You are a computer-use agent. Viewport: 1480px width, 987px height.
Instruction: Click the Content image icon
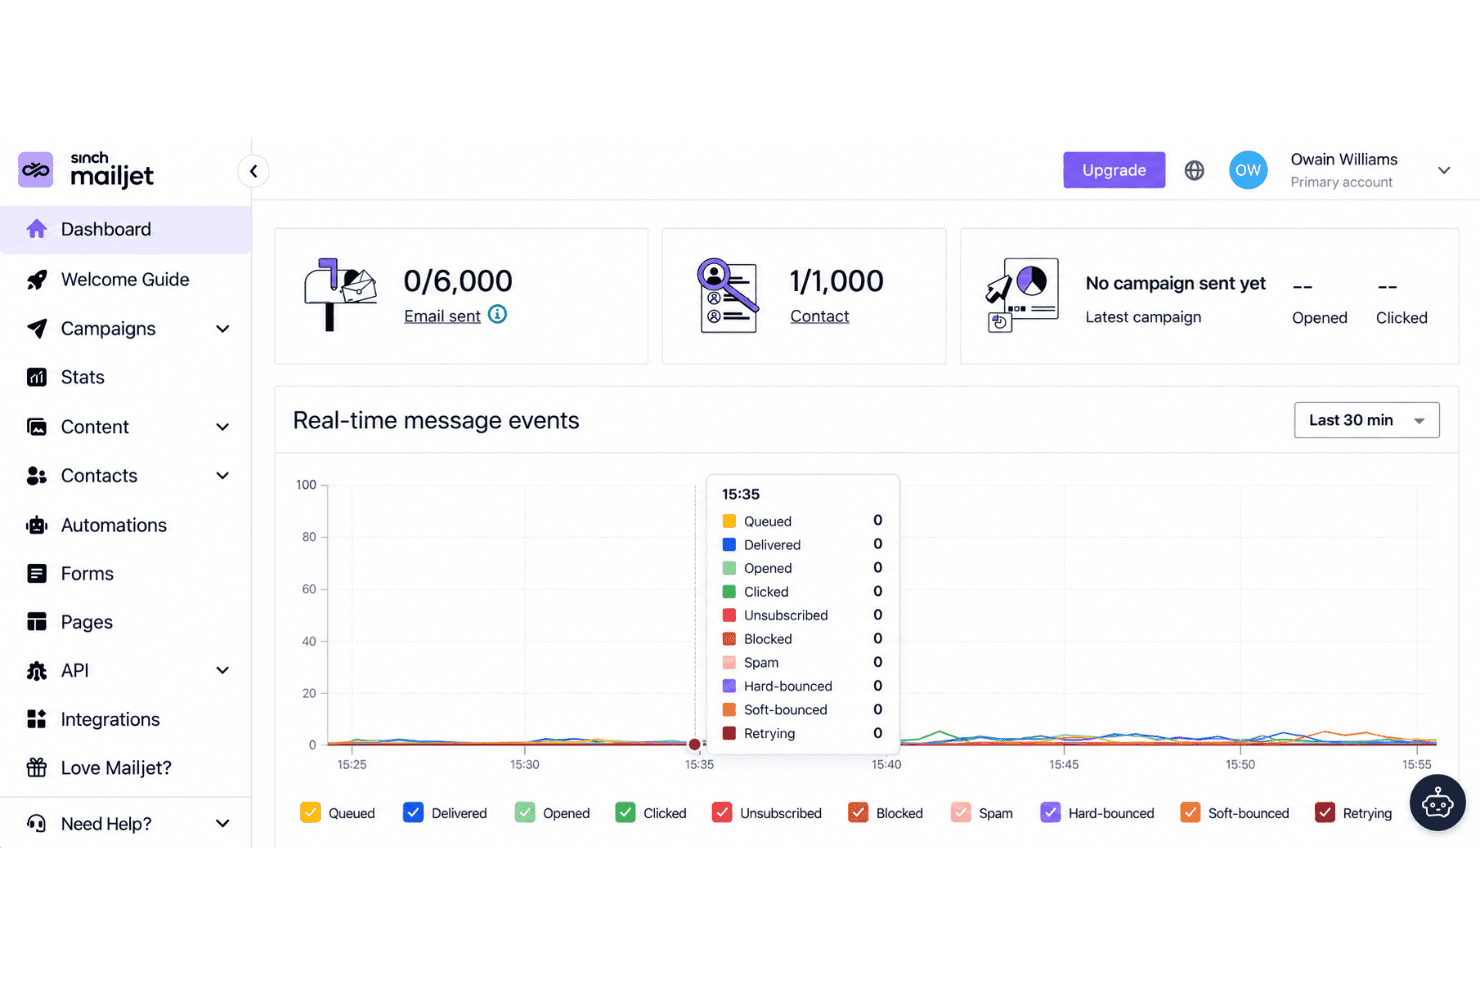(x=37, y=427)
